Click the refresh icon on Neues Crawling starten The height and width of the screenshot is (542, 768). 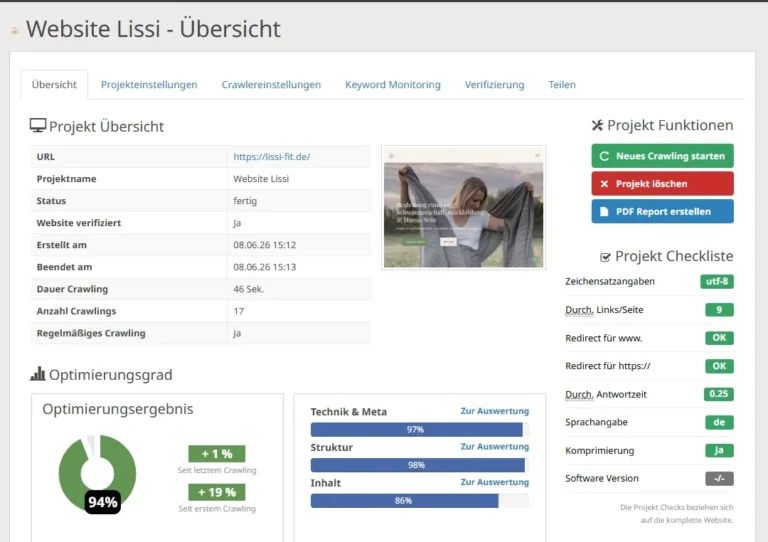pyautogui.click(x=604, y=156)
